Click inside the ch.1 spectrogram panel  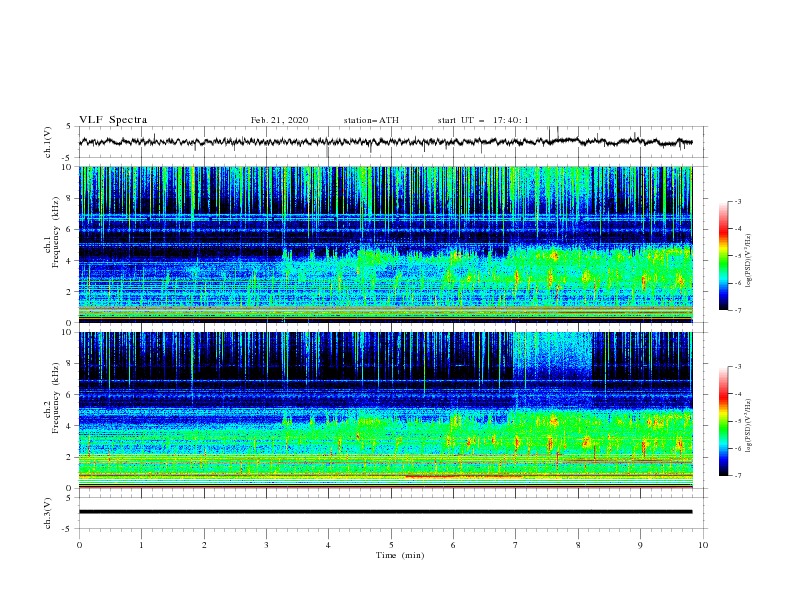(x=385, y=244)
